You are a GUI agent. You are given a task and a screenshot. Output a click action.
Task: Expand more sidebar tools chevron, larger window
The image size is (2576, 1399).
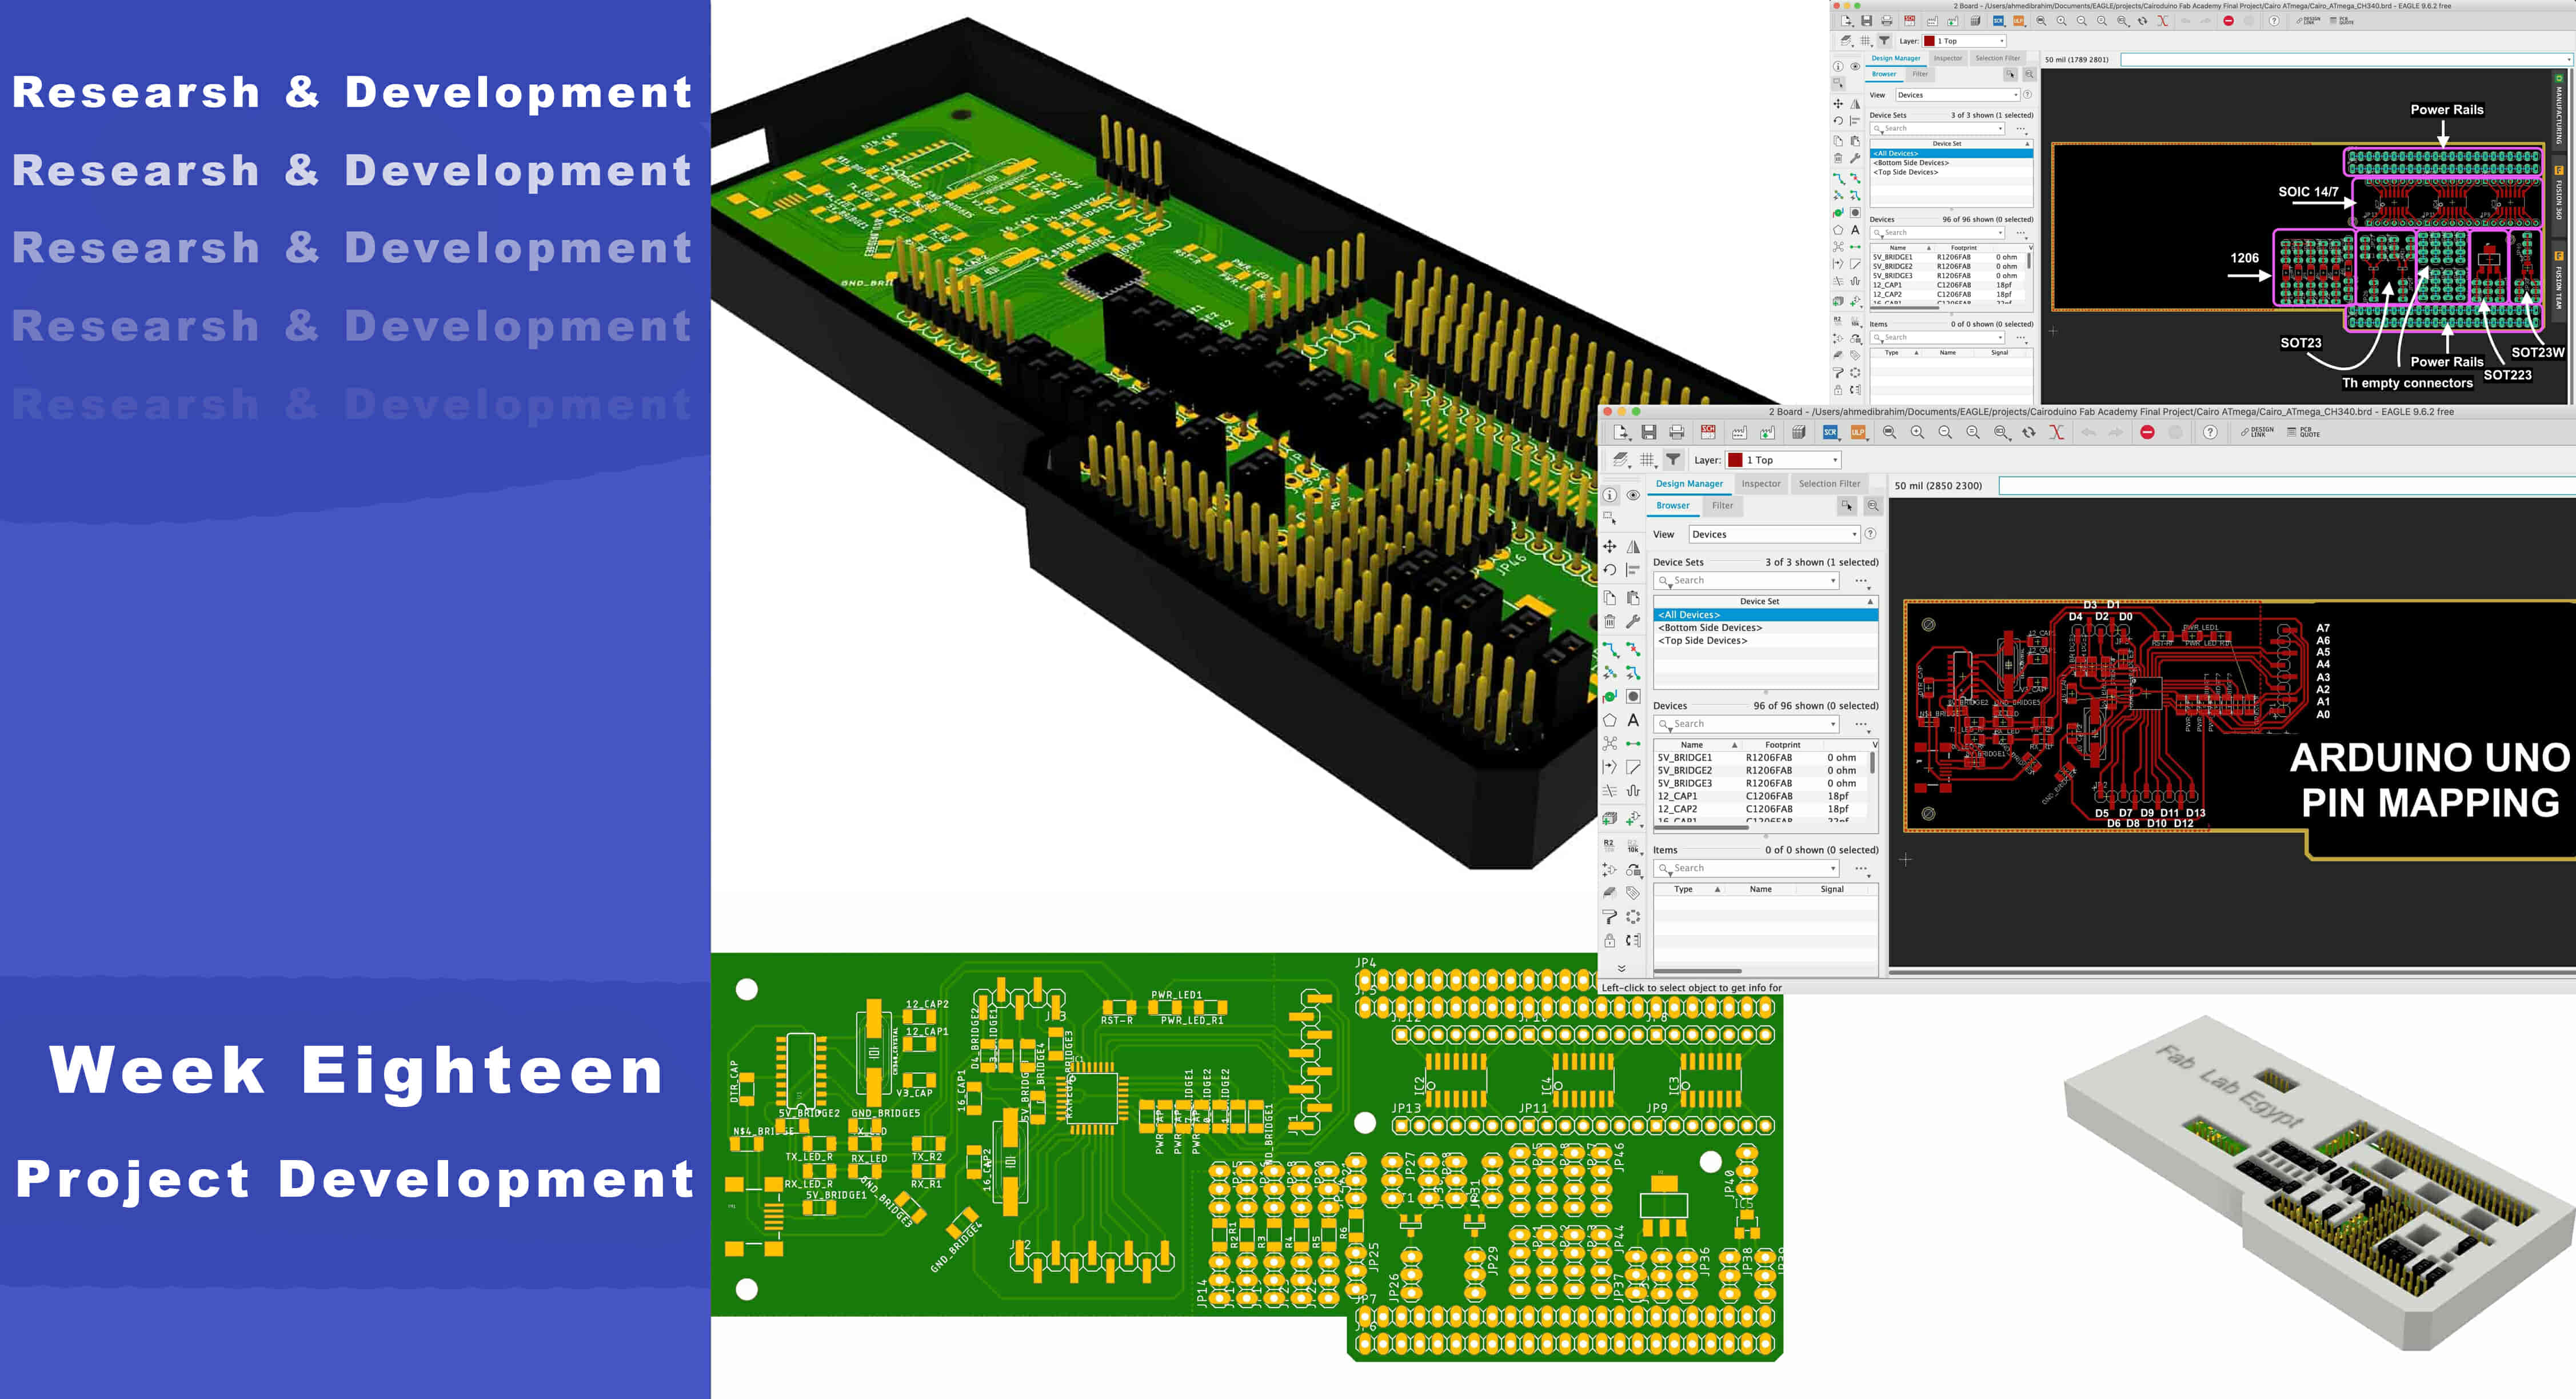pos(1622,969)
